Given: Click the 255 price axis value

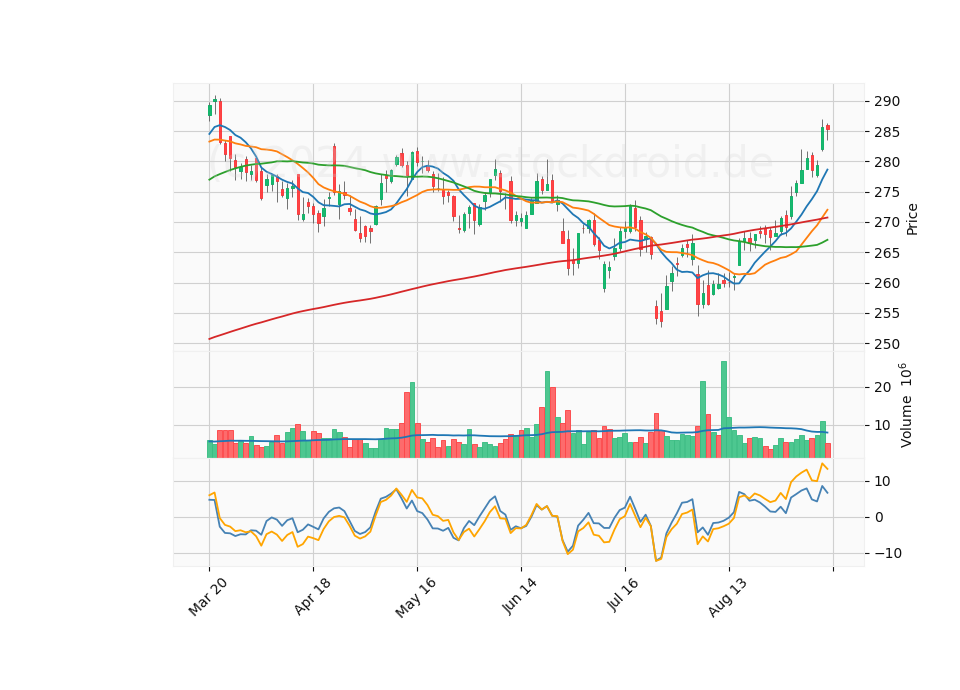Looking at the screenshot, I should 887,313.
